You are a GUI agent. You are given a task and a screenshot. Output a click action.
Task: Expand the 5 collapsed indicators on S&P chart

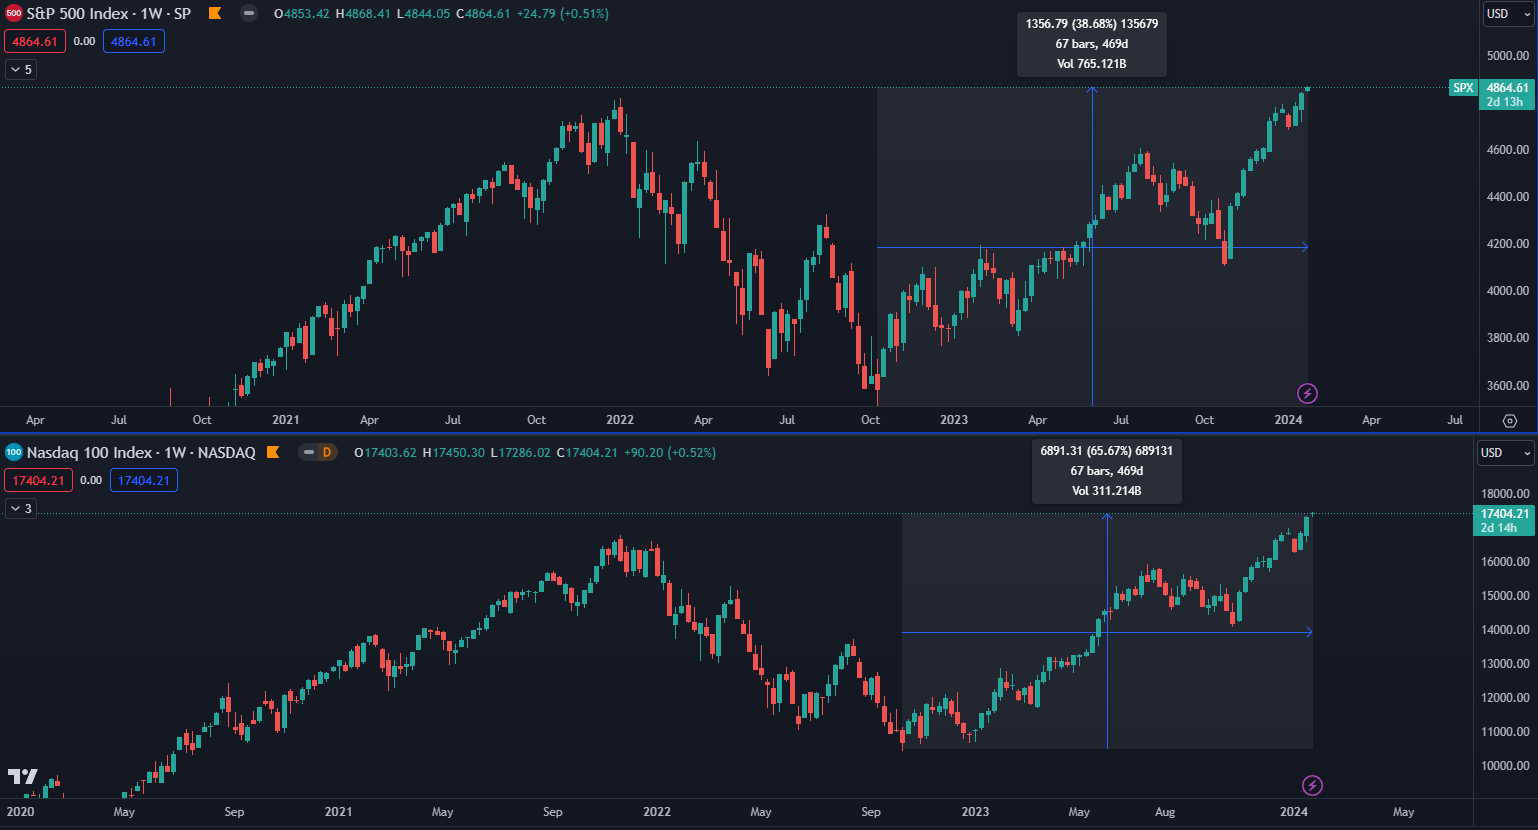(21, 70)
